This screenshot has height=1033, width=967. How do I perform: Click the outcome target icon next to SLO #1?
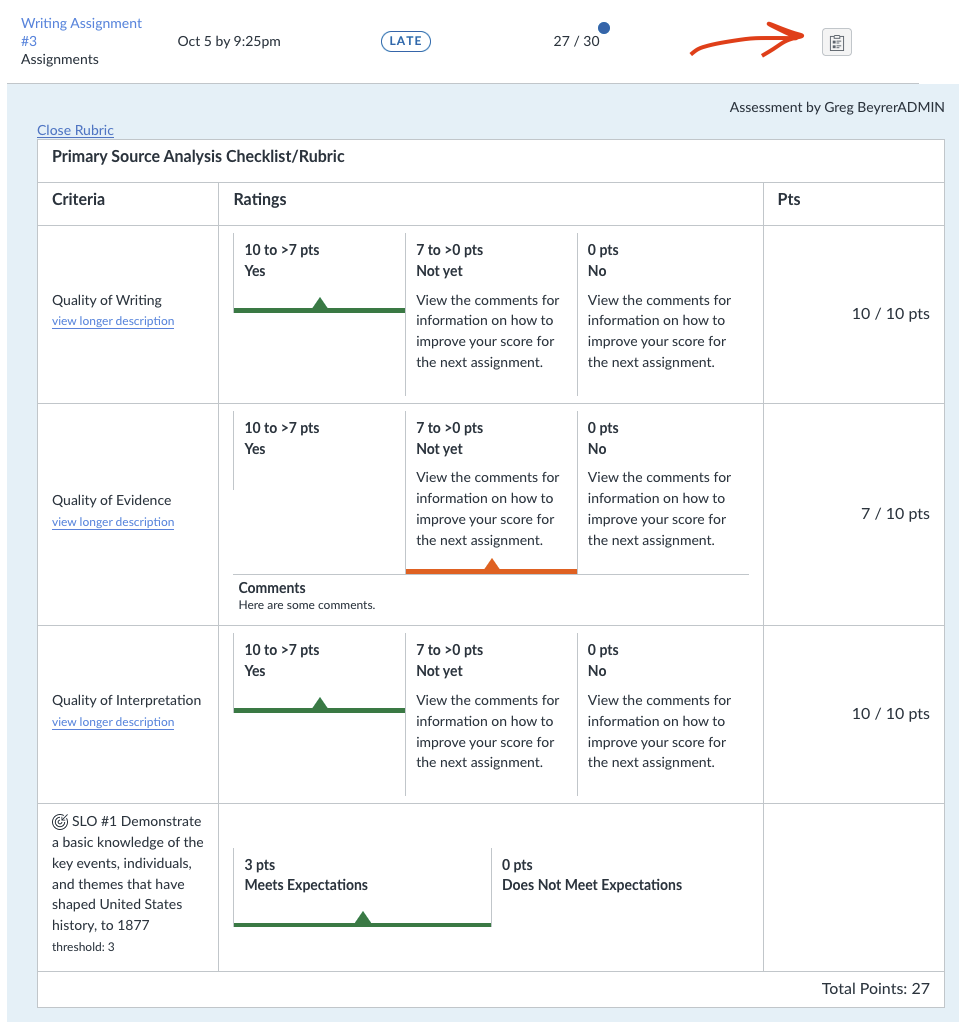(x=60, y=822)
